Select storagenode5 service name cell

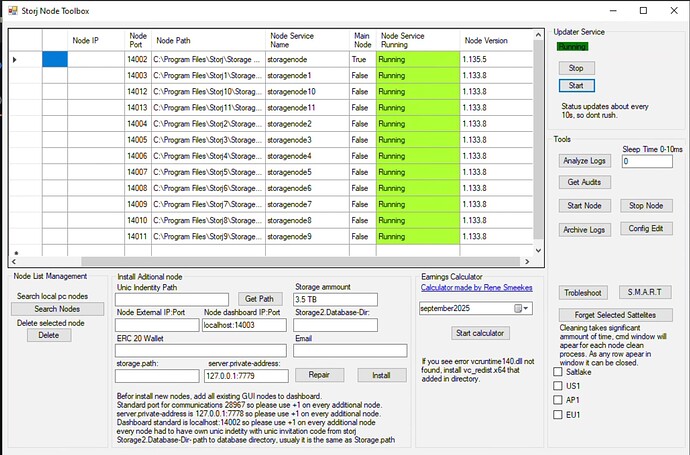308,172
